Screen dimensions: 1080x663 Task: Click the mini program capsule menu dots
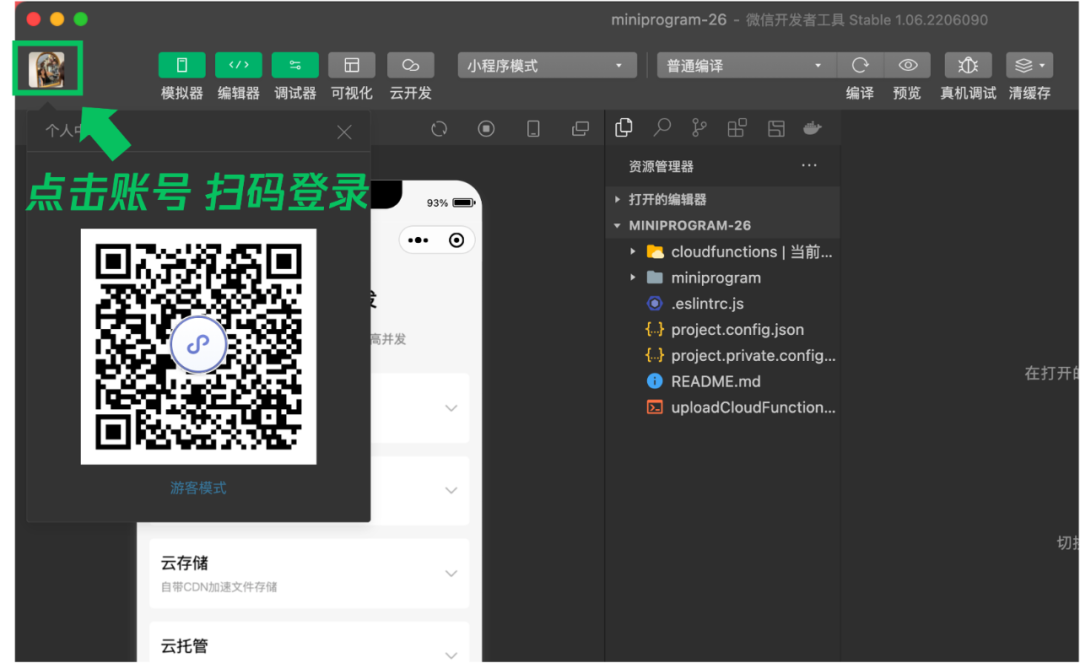(418, 240)
